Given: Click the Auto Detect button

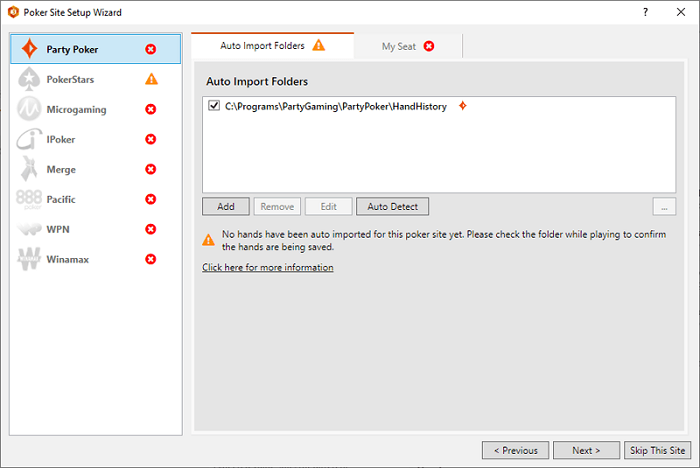Looking at the screenshot, I should click(x=392, y=206).
